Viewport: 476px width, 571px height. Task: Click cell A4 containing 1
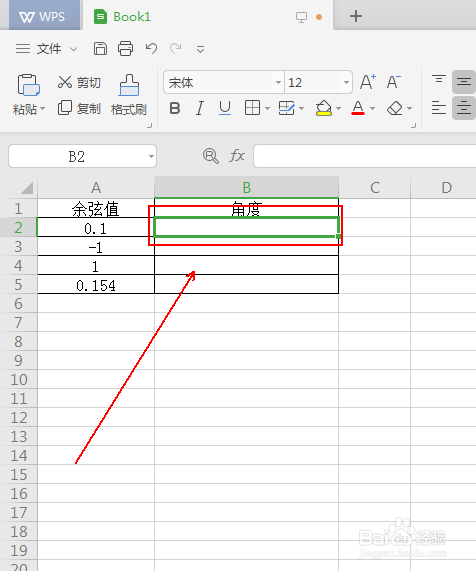click(x=96, y=265)
